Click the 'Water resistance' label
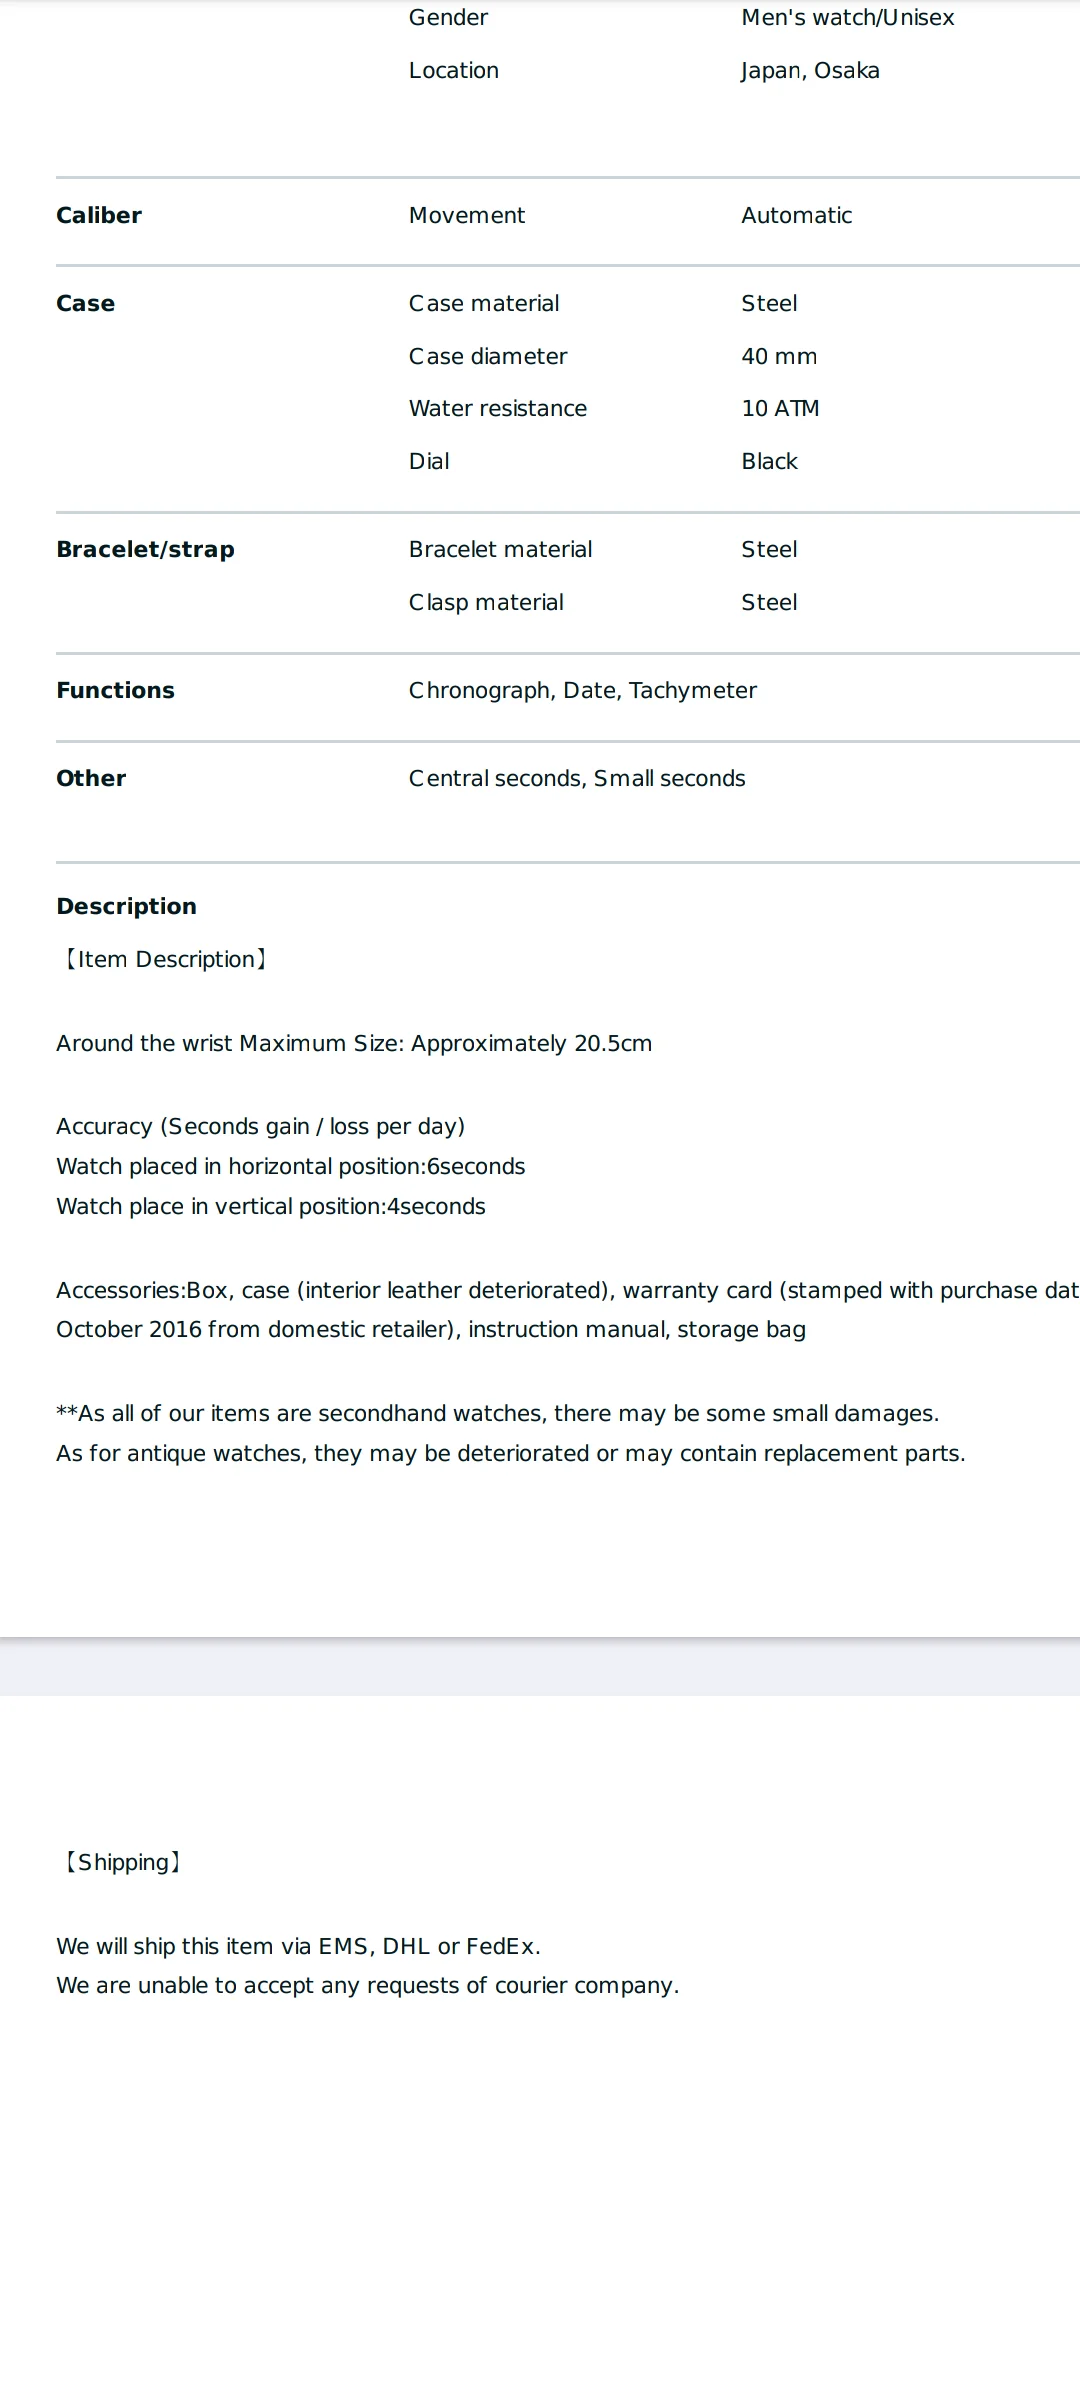The image size is (1080, 2400). point(497,408)
